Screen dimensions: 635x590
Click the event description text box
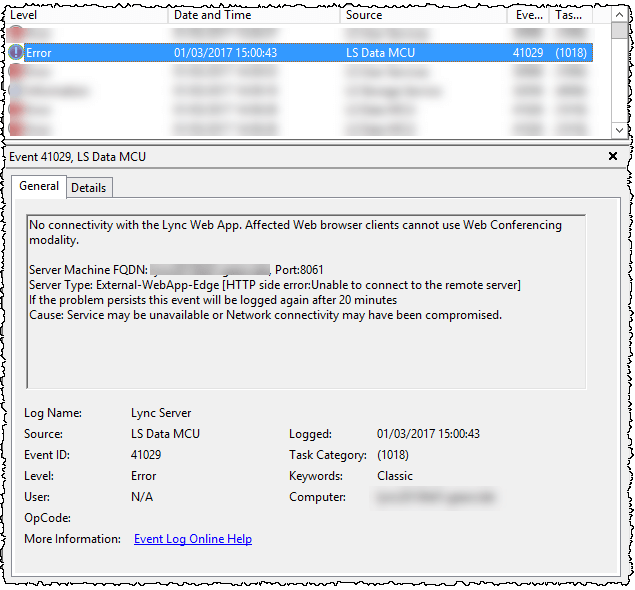point(306,302)
